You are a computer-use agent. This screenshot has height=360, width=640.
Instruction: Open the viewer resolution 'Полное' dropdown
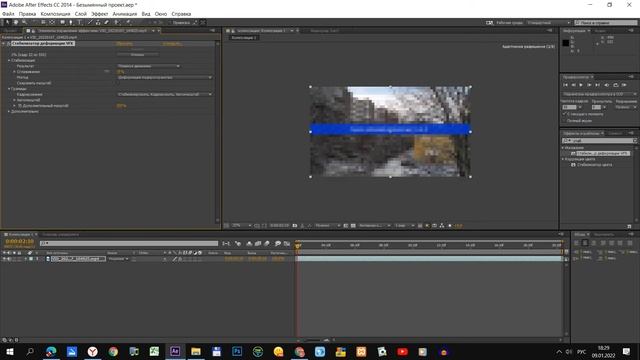point(328,225)
